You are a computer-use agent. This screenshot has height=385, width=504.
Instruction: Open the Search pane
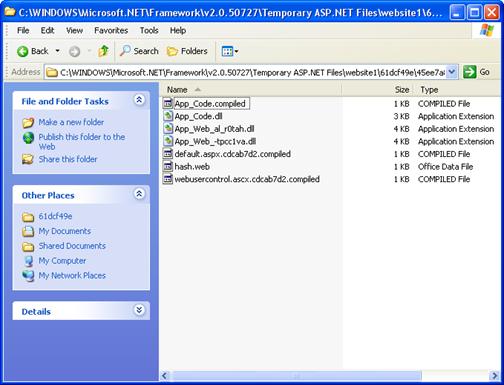tap(139, 51)
